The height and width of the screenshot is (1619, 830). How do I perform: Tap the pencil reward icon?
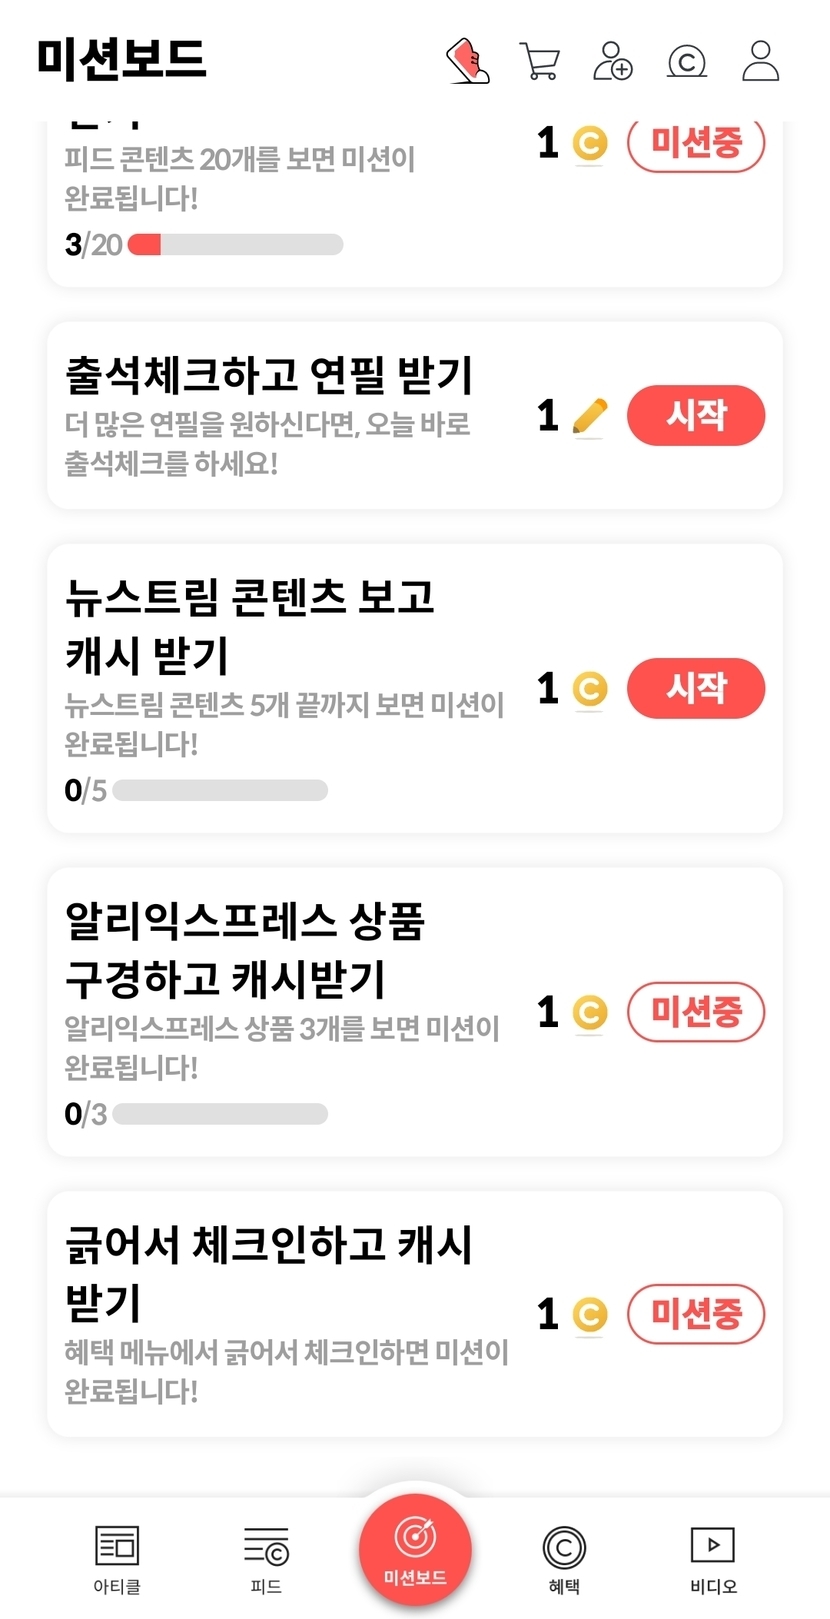[x=590, y=416]
